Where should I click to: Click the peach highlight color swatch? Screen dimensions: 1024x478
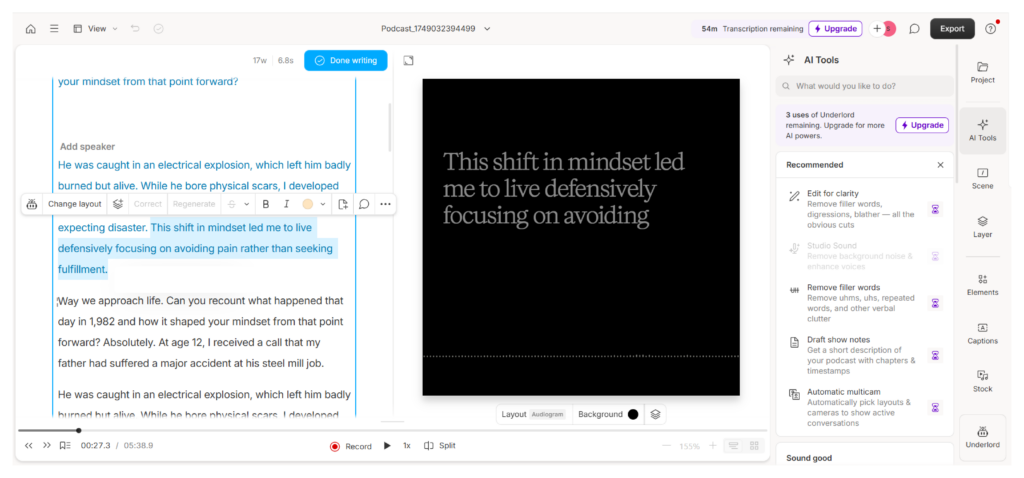pyautogui.click(x=308, y=204)
